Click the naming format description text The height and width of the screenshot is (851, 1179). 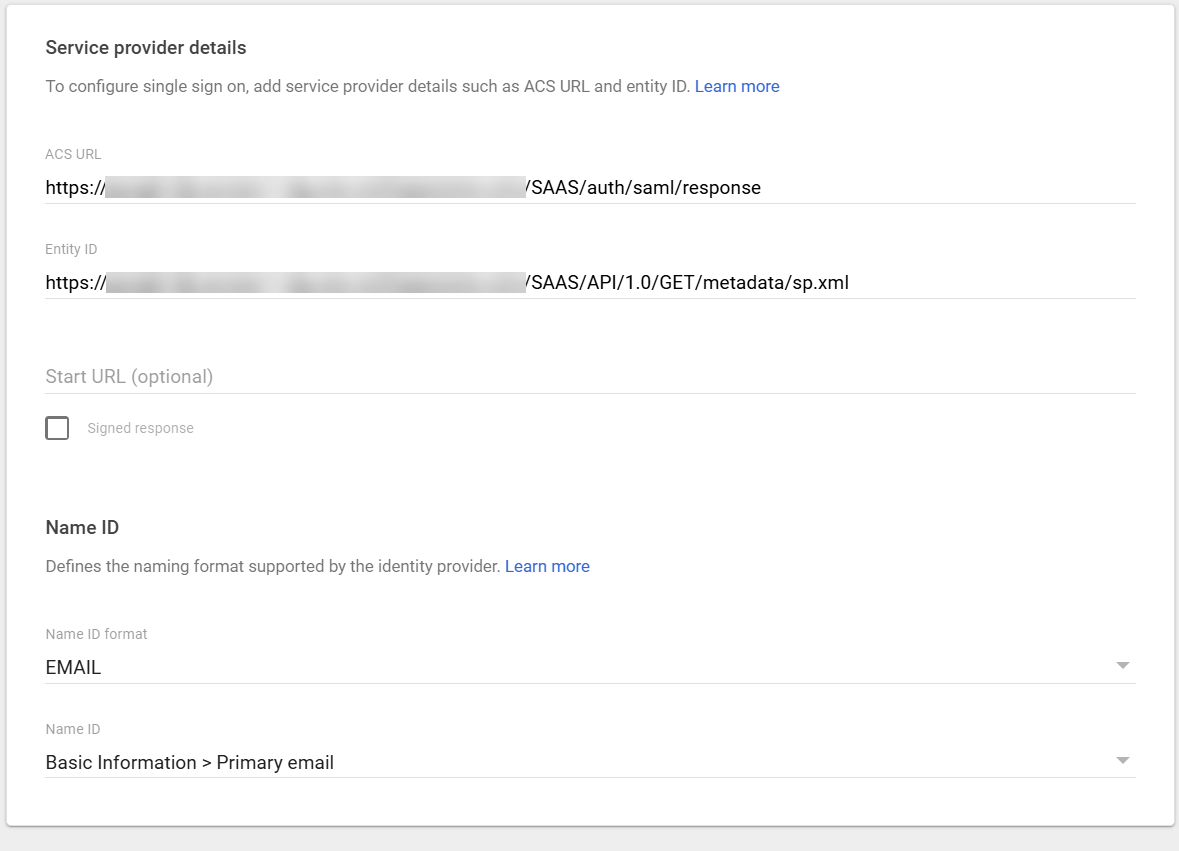pos(273,566)
